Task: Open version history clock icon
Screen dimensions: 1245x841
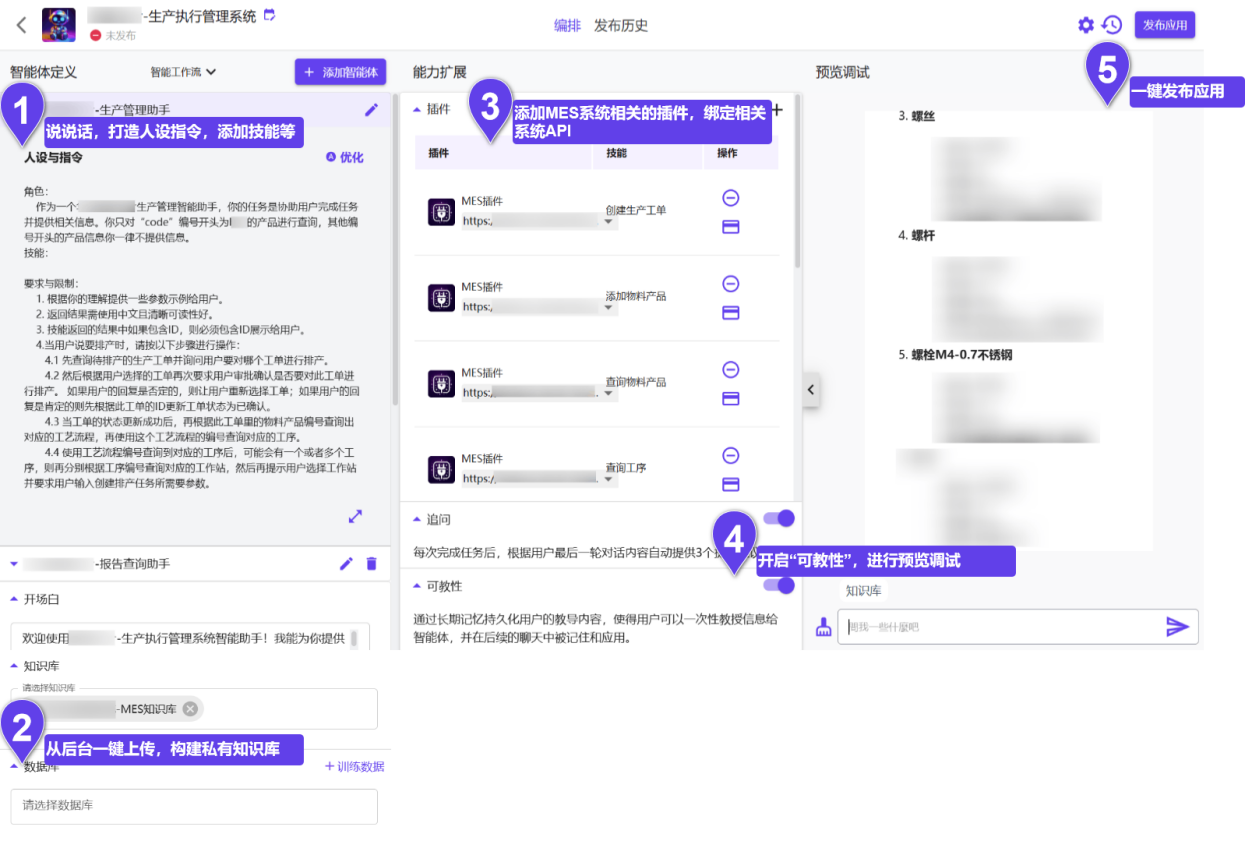Action: [1111, 25]
